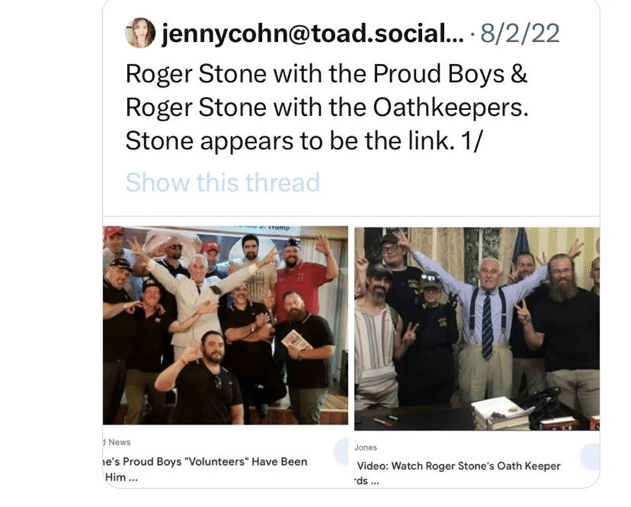The image size is (631, 507).
Task: Tap round button on Proud Boys article card
Action: pos(339,457)
